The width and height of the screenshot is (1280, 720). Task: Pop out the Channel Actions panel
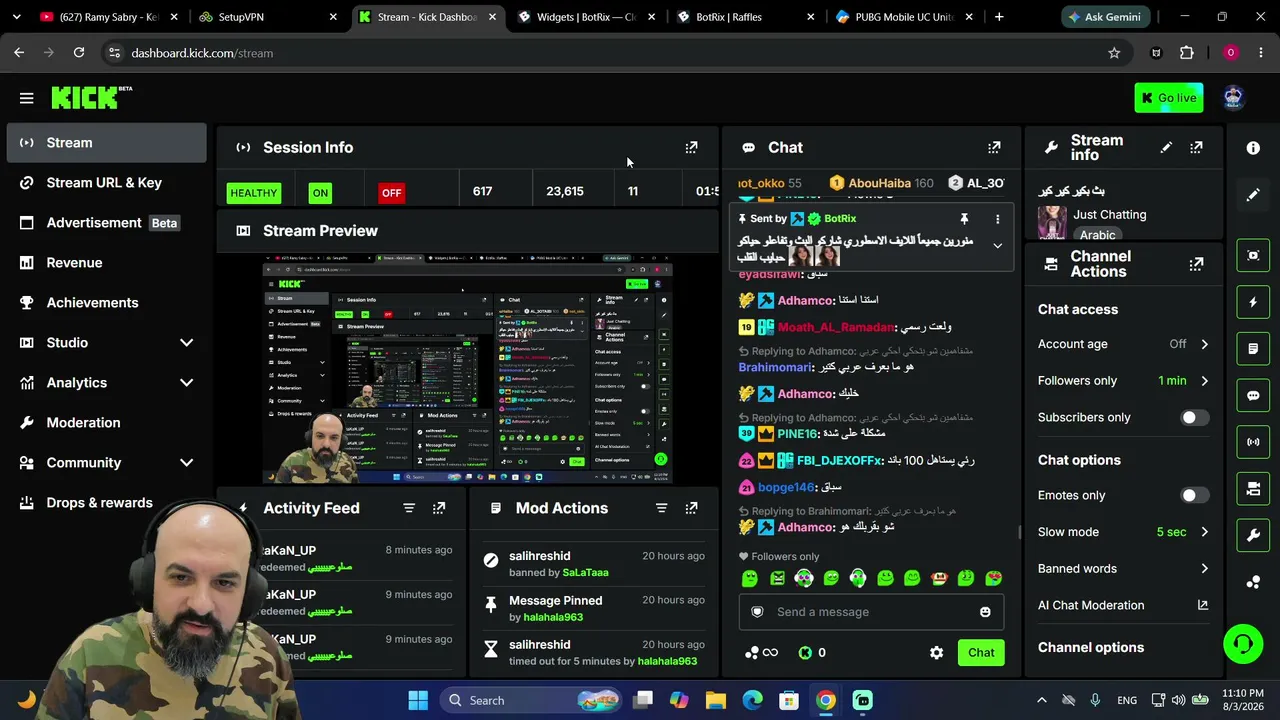coord(1196,264)
